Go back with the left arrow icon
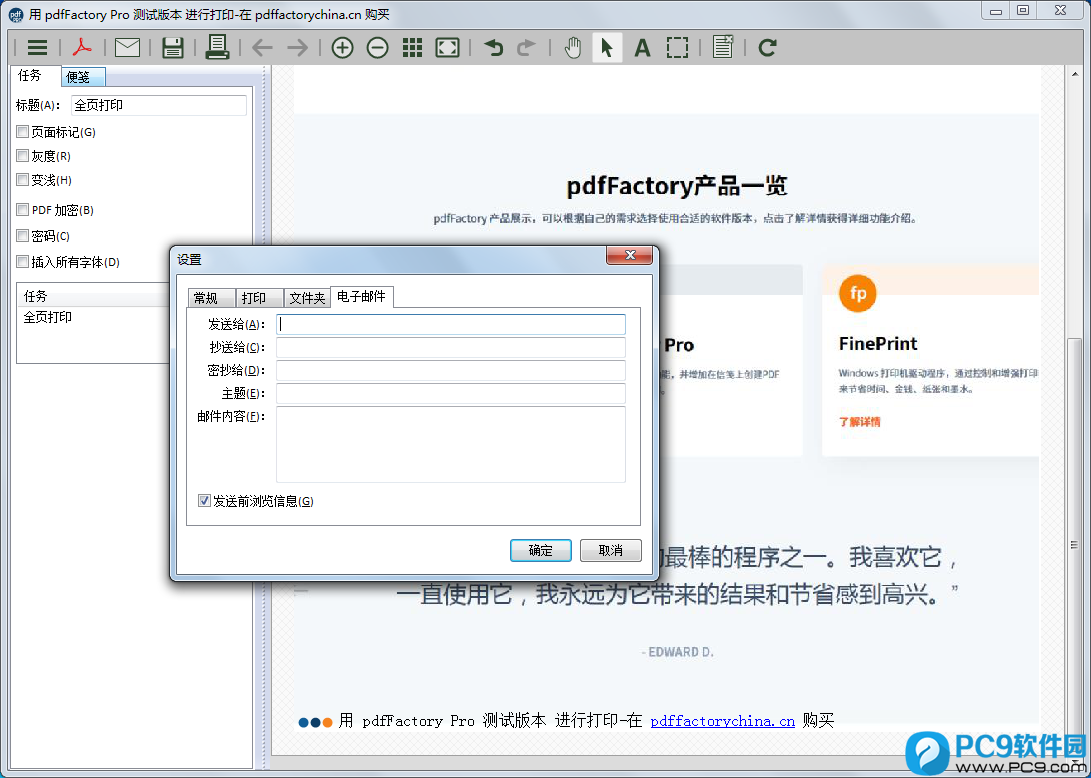Screen dimensions: 1091x778 pos(262,47)
